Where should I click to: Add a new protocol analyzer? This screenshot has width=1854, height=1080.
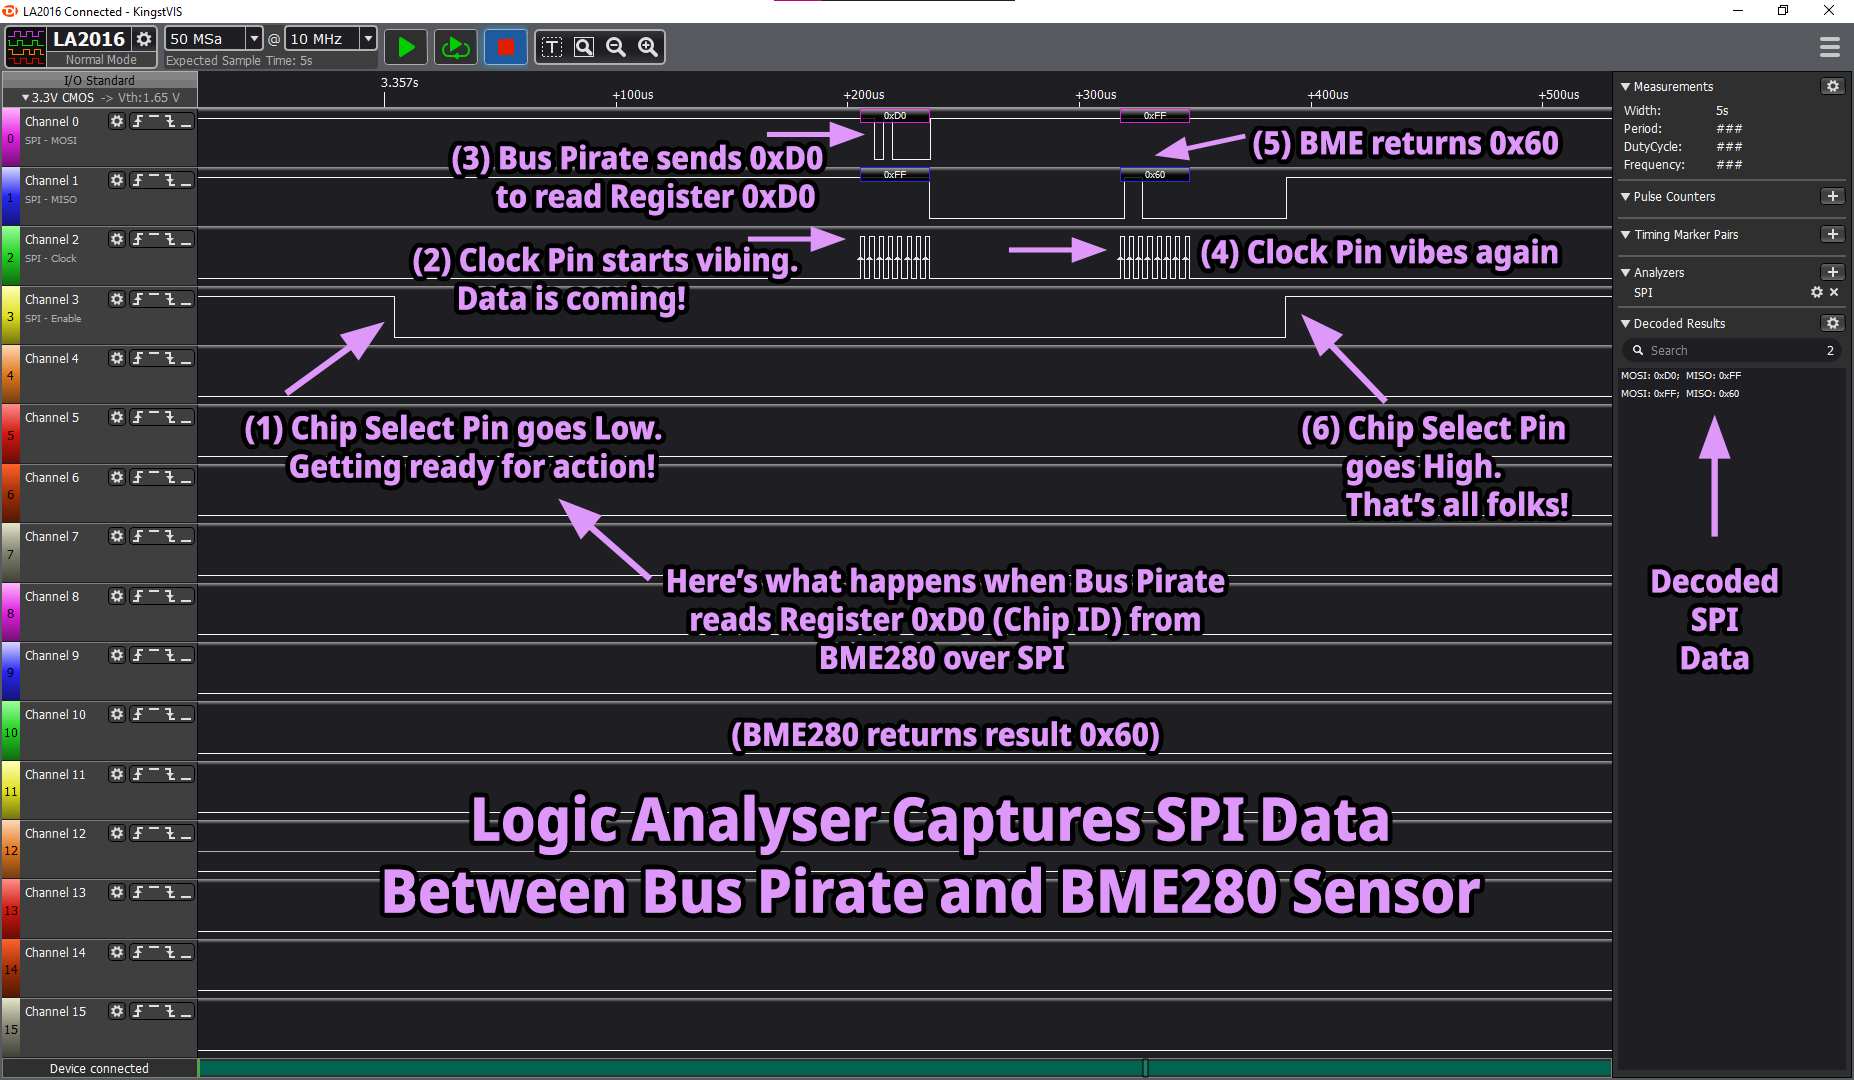[x=1832, y=272]
